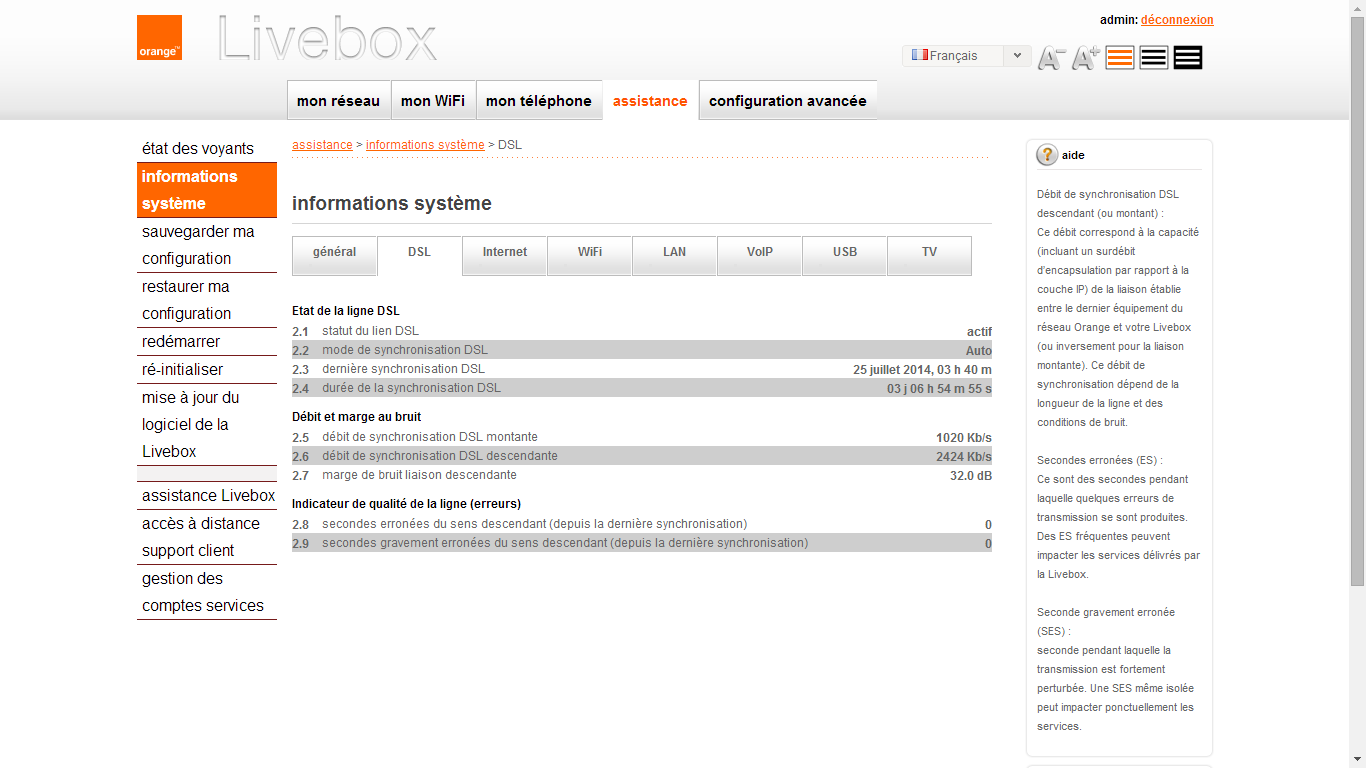Click the "1020 Kb/s" upstream rate value

[x=964, y=437]
